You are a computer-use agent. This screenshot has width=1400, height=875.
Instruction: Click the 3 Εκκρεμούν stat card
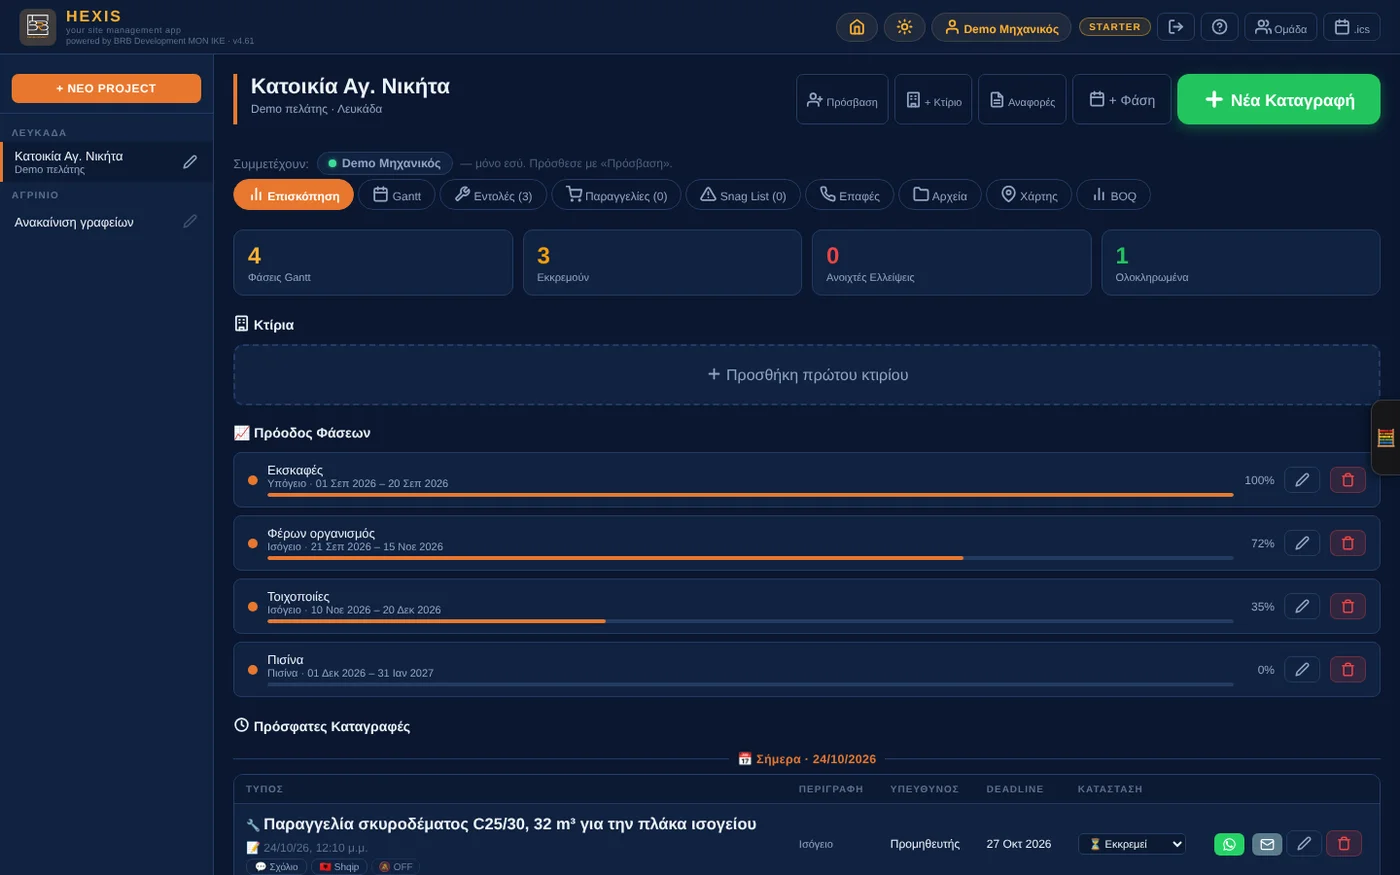662,263
